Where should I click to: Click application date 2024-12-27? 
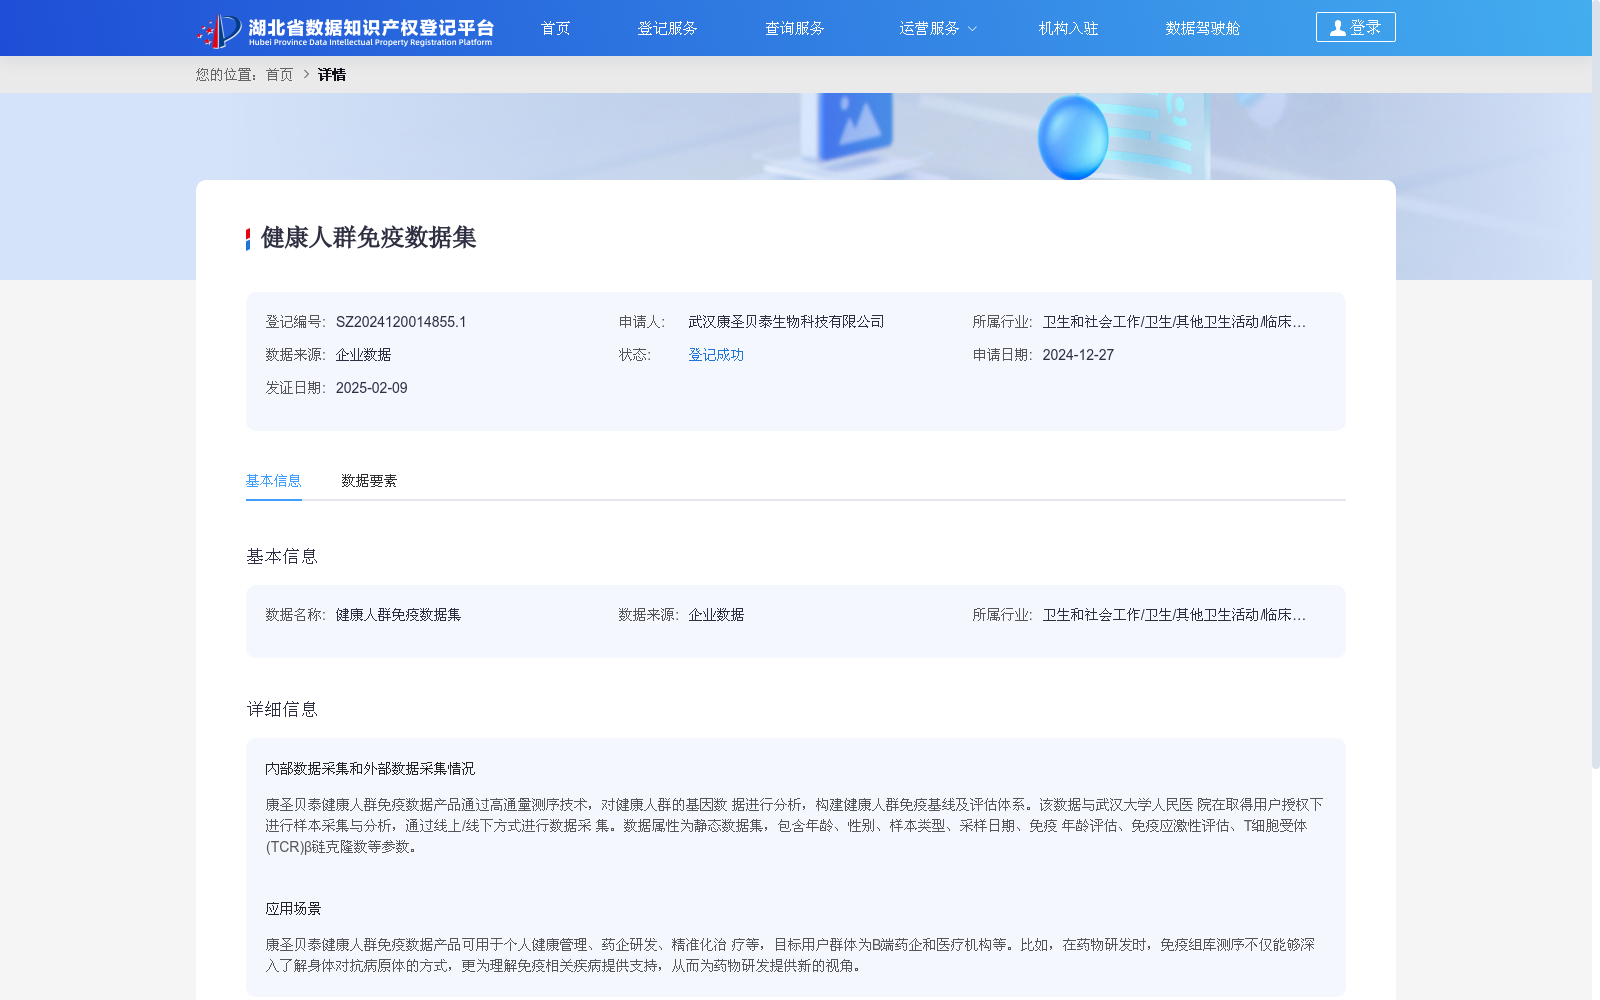(x=1078, y=355)
